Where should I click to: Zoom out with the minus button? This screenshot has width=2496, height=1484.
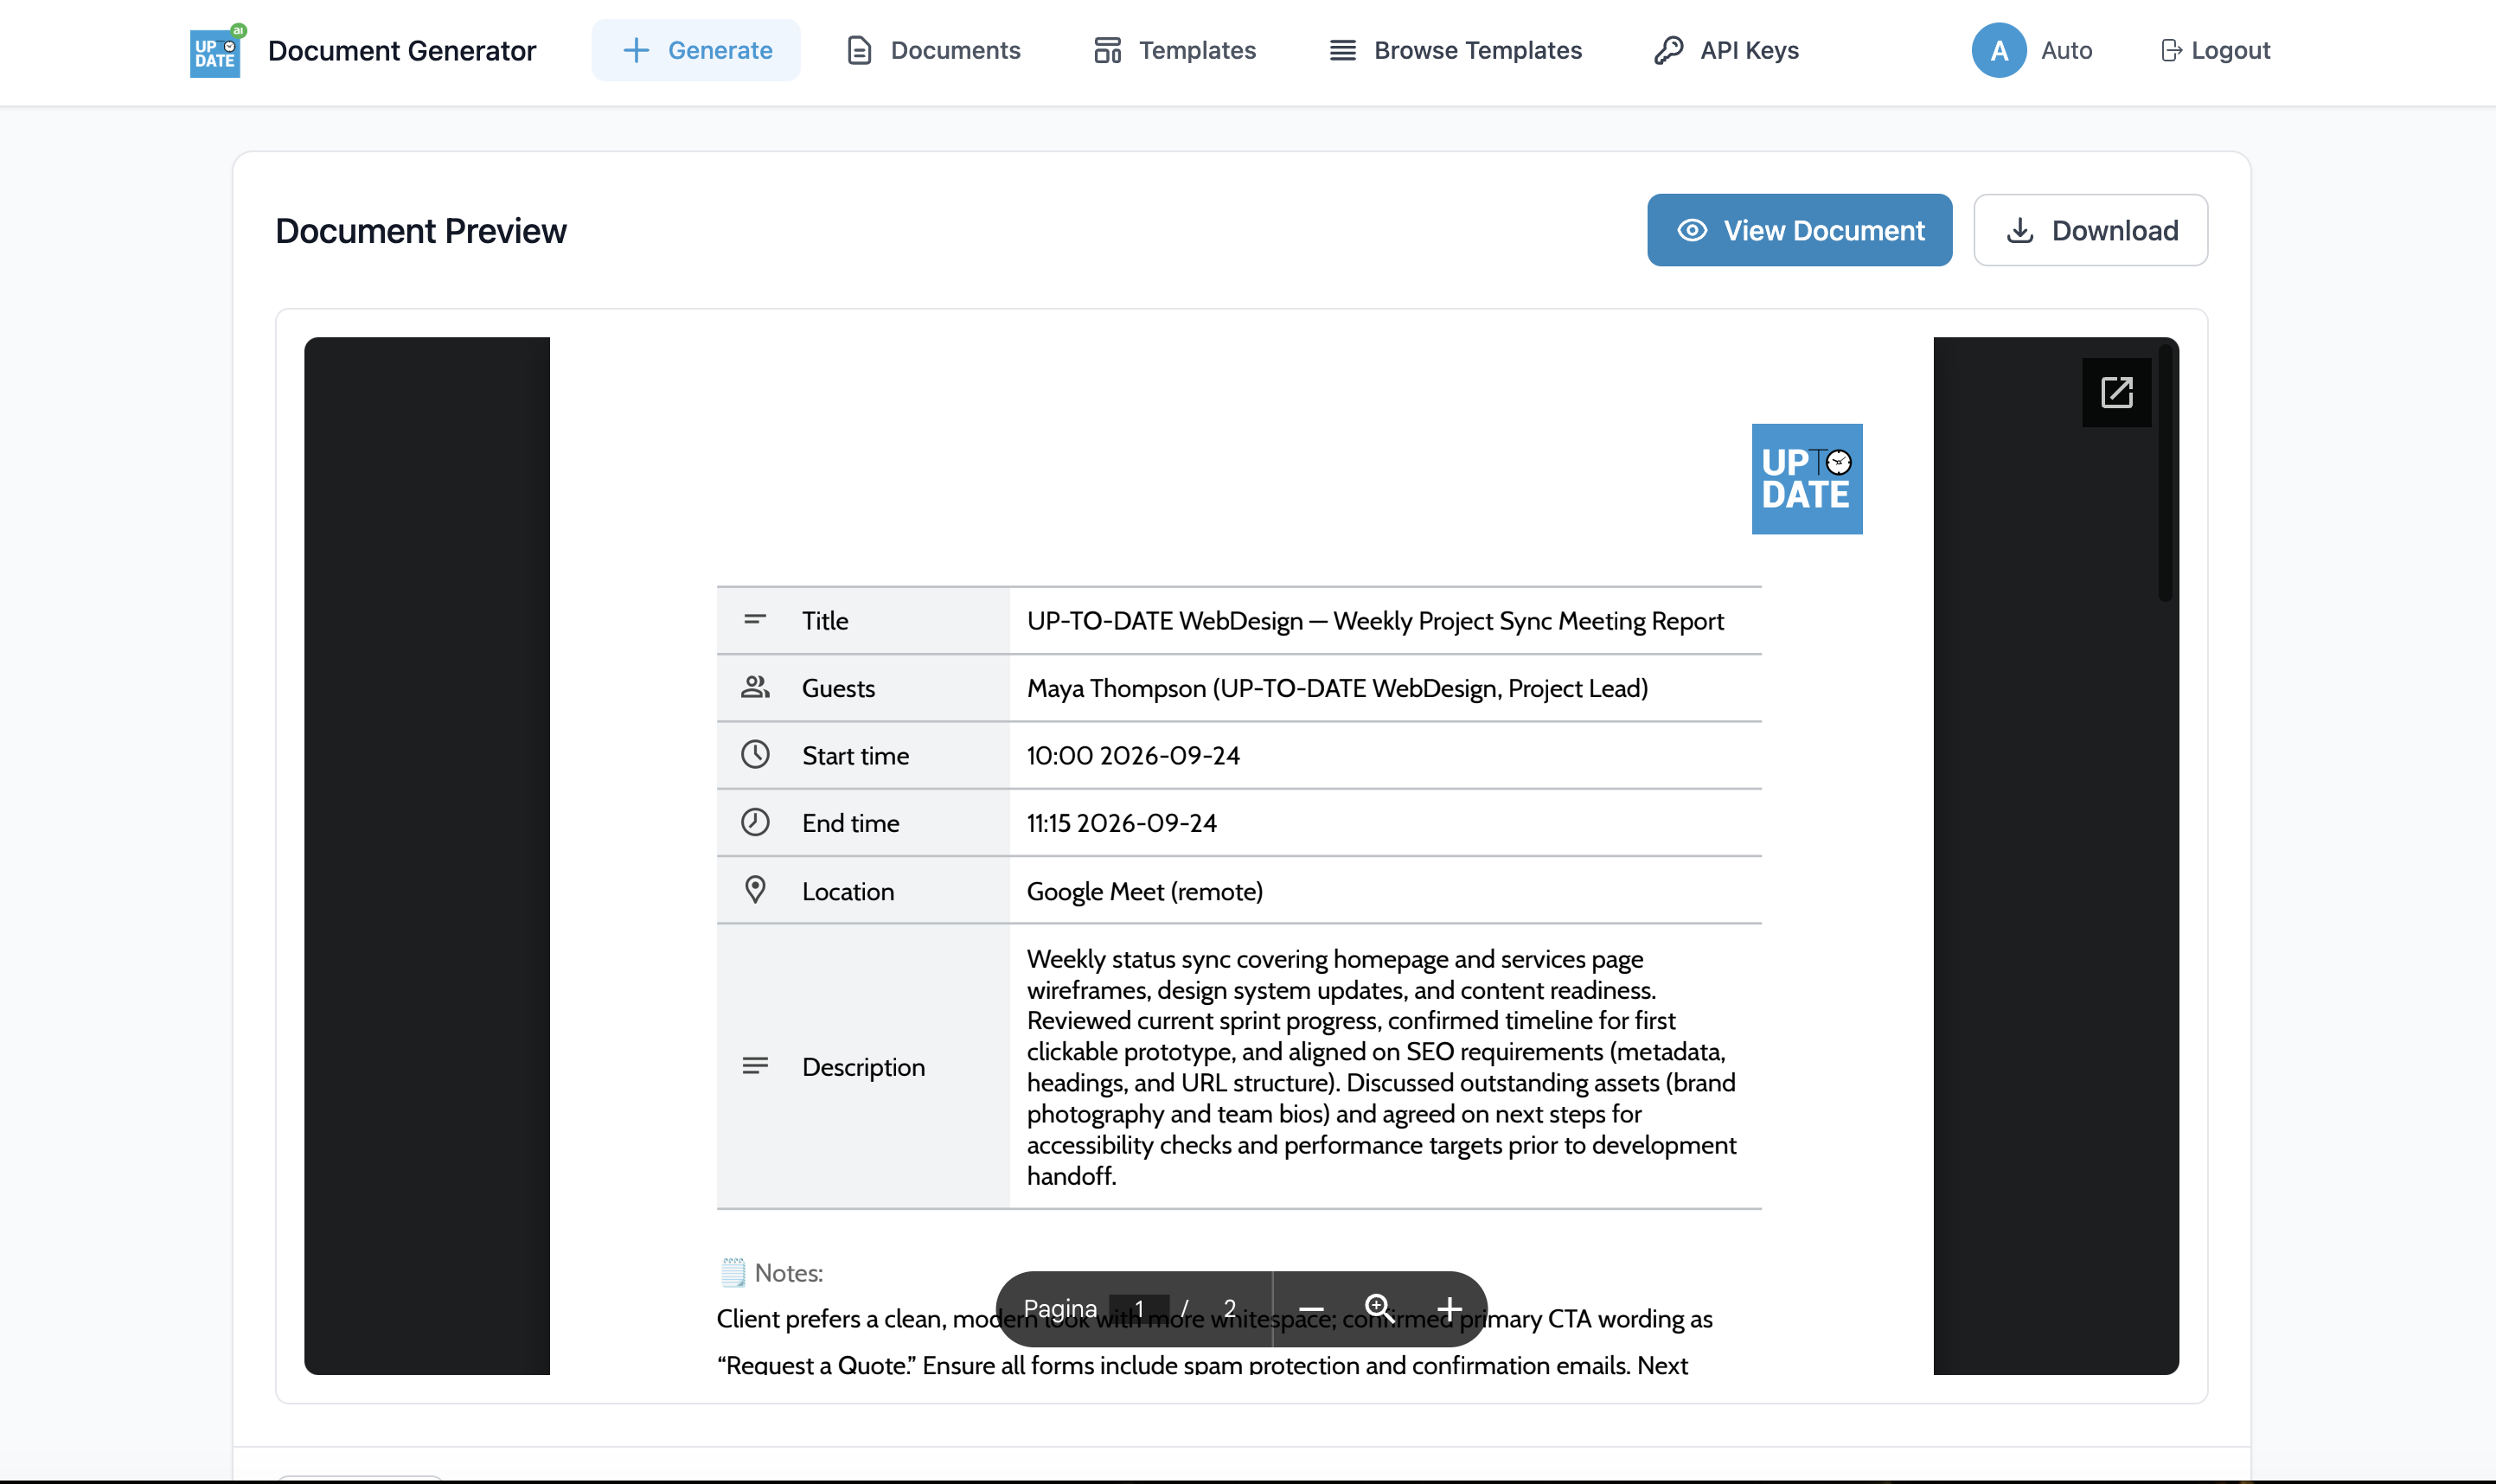click(1311, 1309)
